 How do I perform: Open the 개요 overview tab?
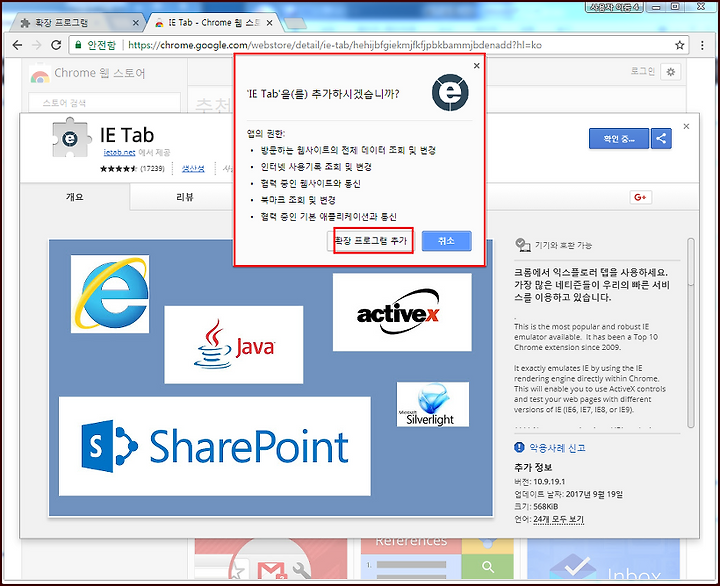pyautogui.click(x=74, y=197)
